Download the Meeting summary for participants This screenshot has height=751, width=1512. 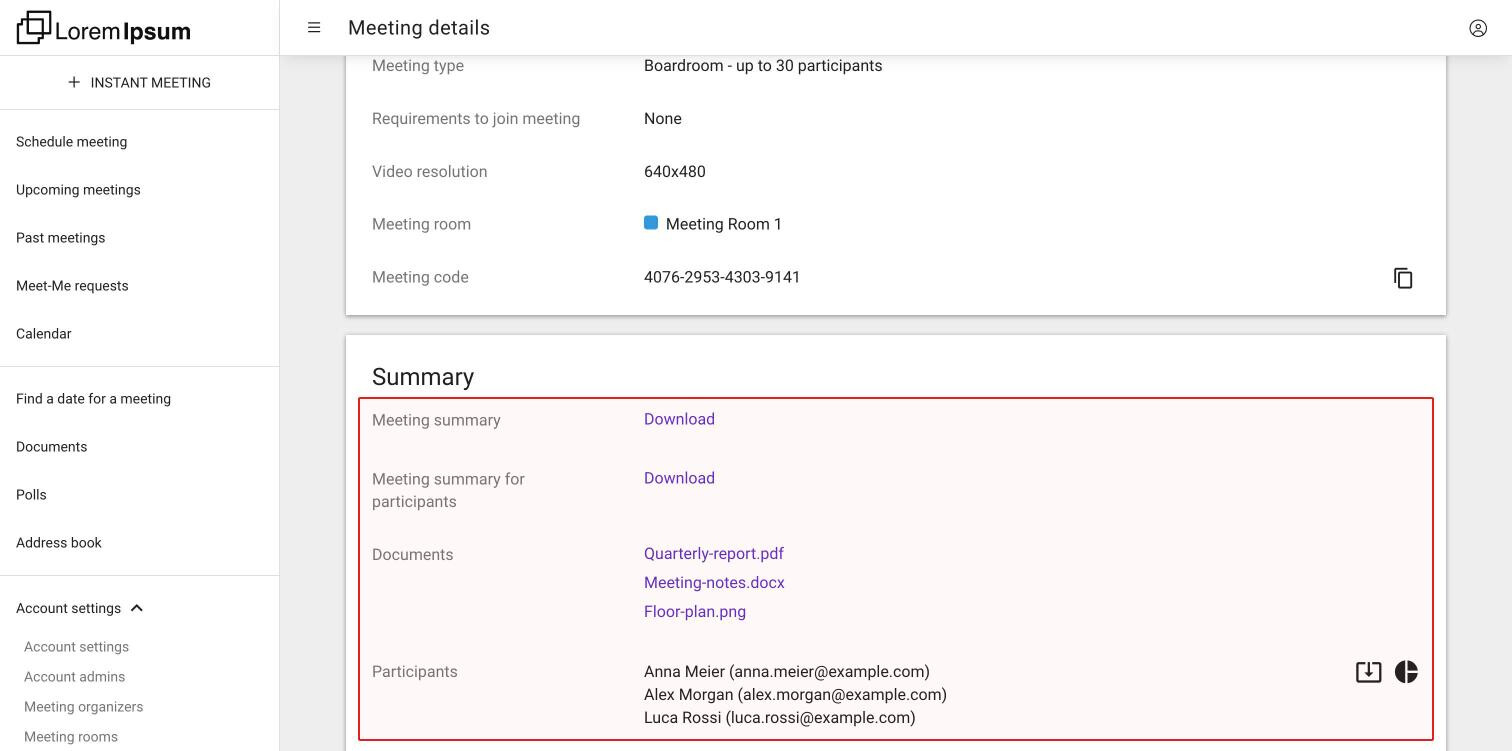coord(679,478)
